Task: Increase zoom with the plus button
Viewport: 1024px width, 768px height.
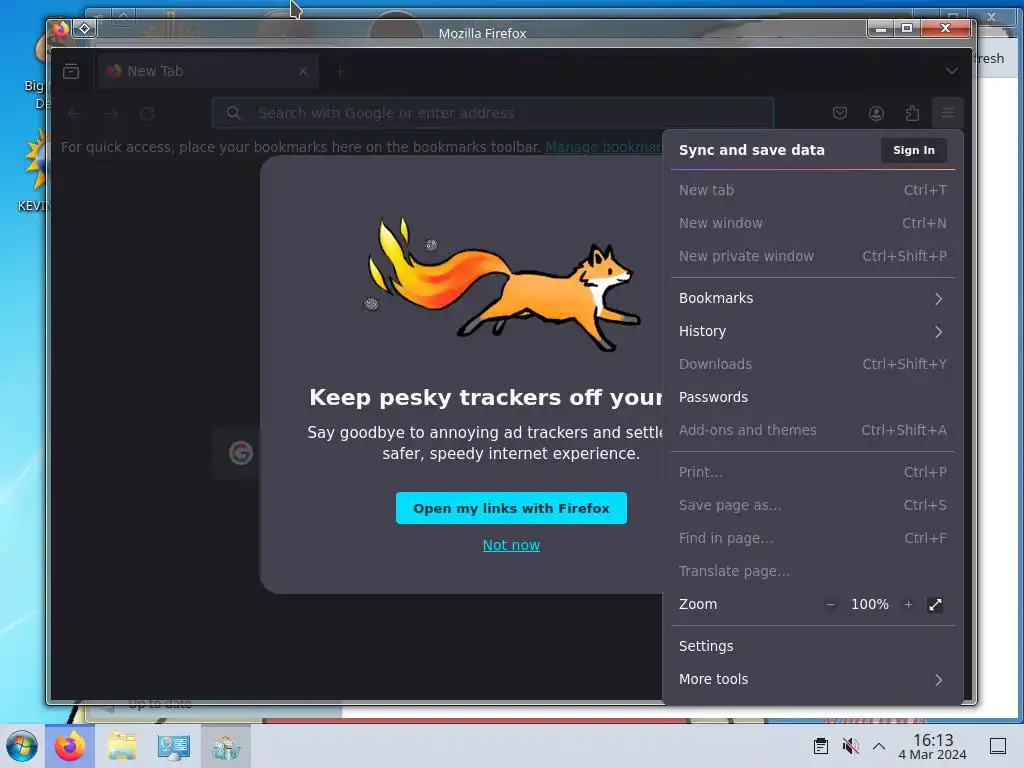Action: click(x=908, y=605)
